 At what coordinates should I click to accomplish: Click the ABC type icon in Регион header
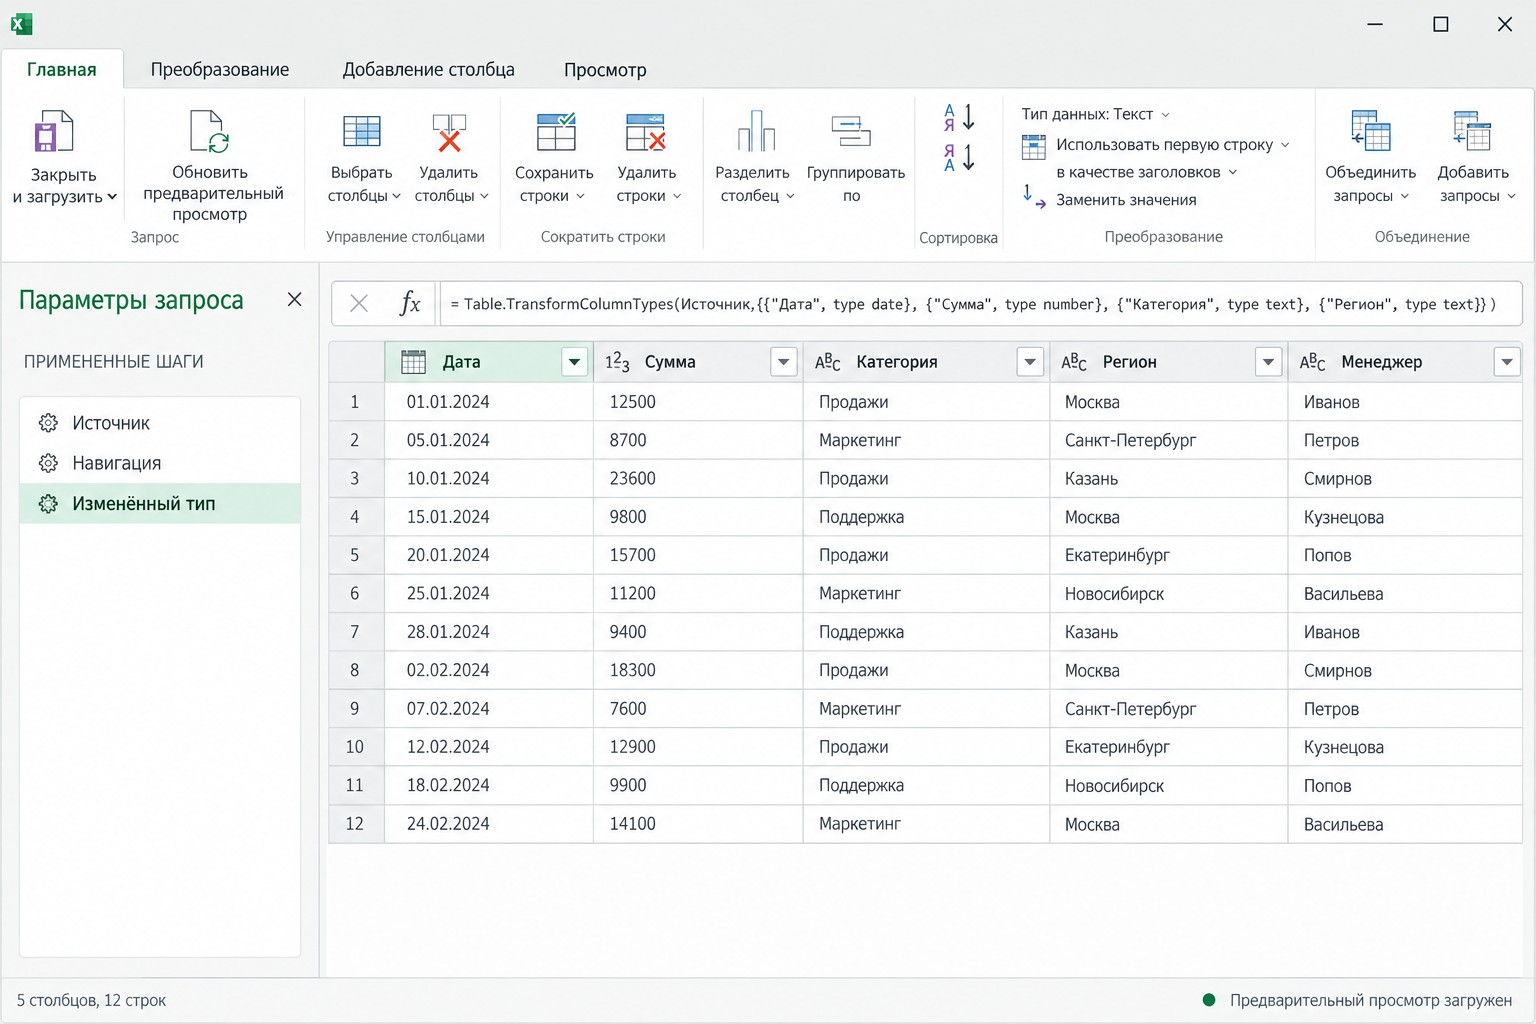(1074, 362)
